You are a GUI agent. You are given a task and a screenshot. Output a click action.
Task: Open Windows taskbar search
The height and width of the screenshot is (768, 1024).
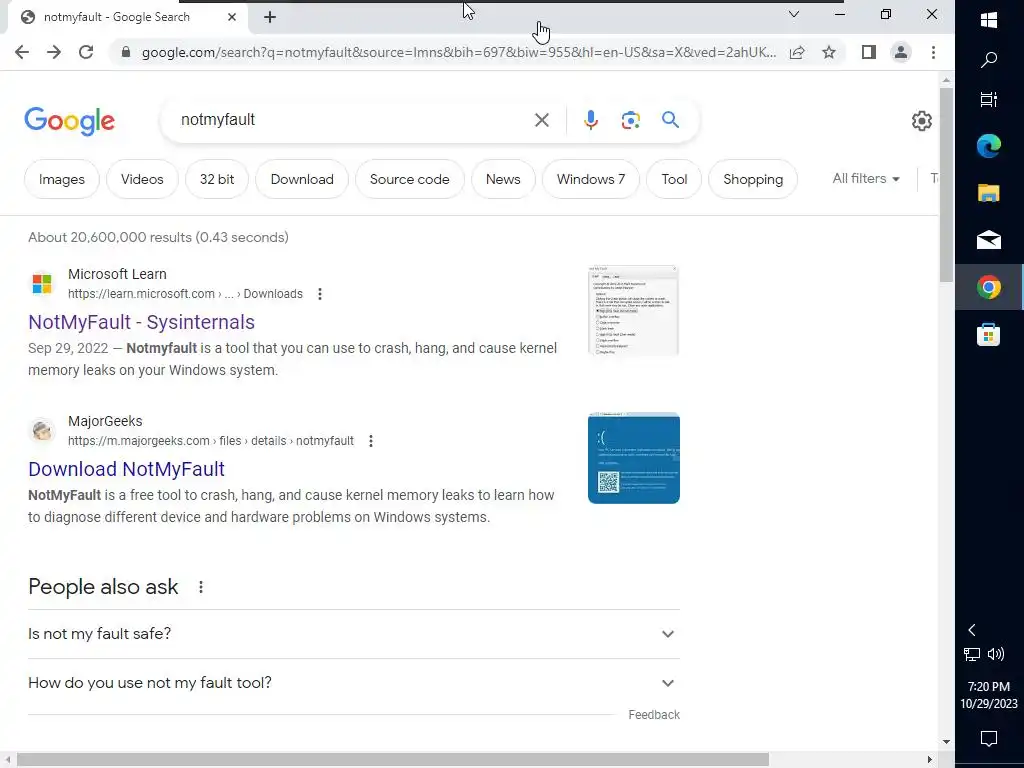pyautogui.click(x=989, y=60)
